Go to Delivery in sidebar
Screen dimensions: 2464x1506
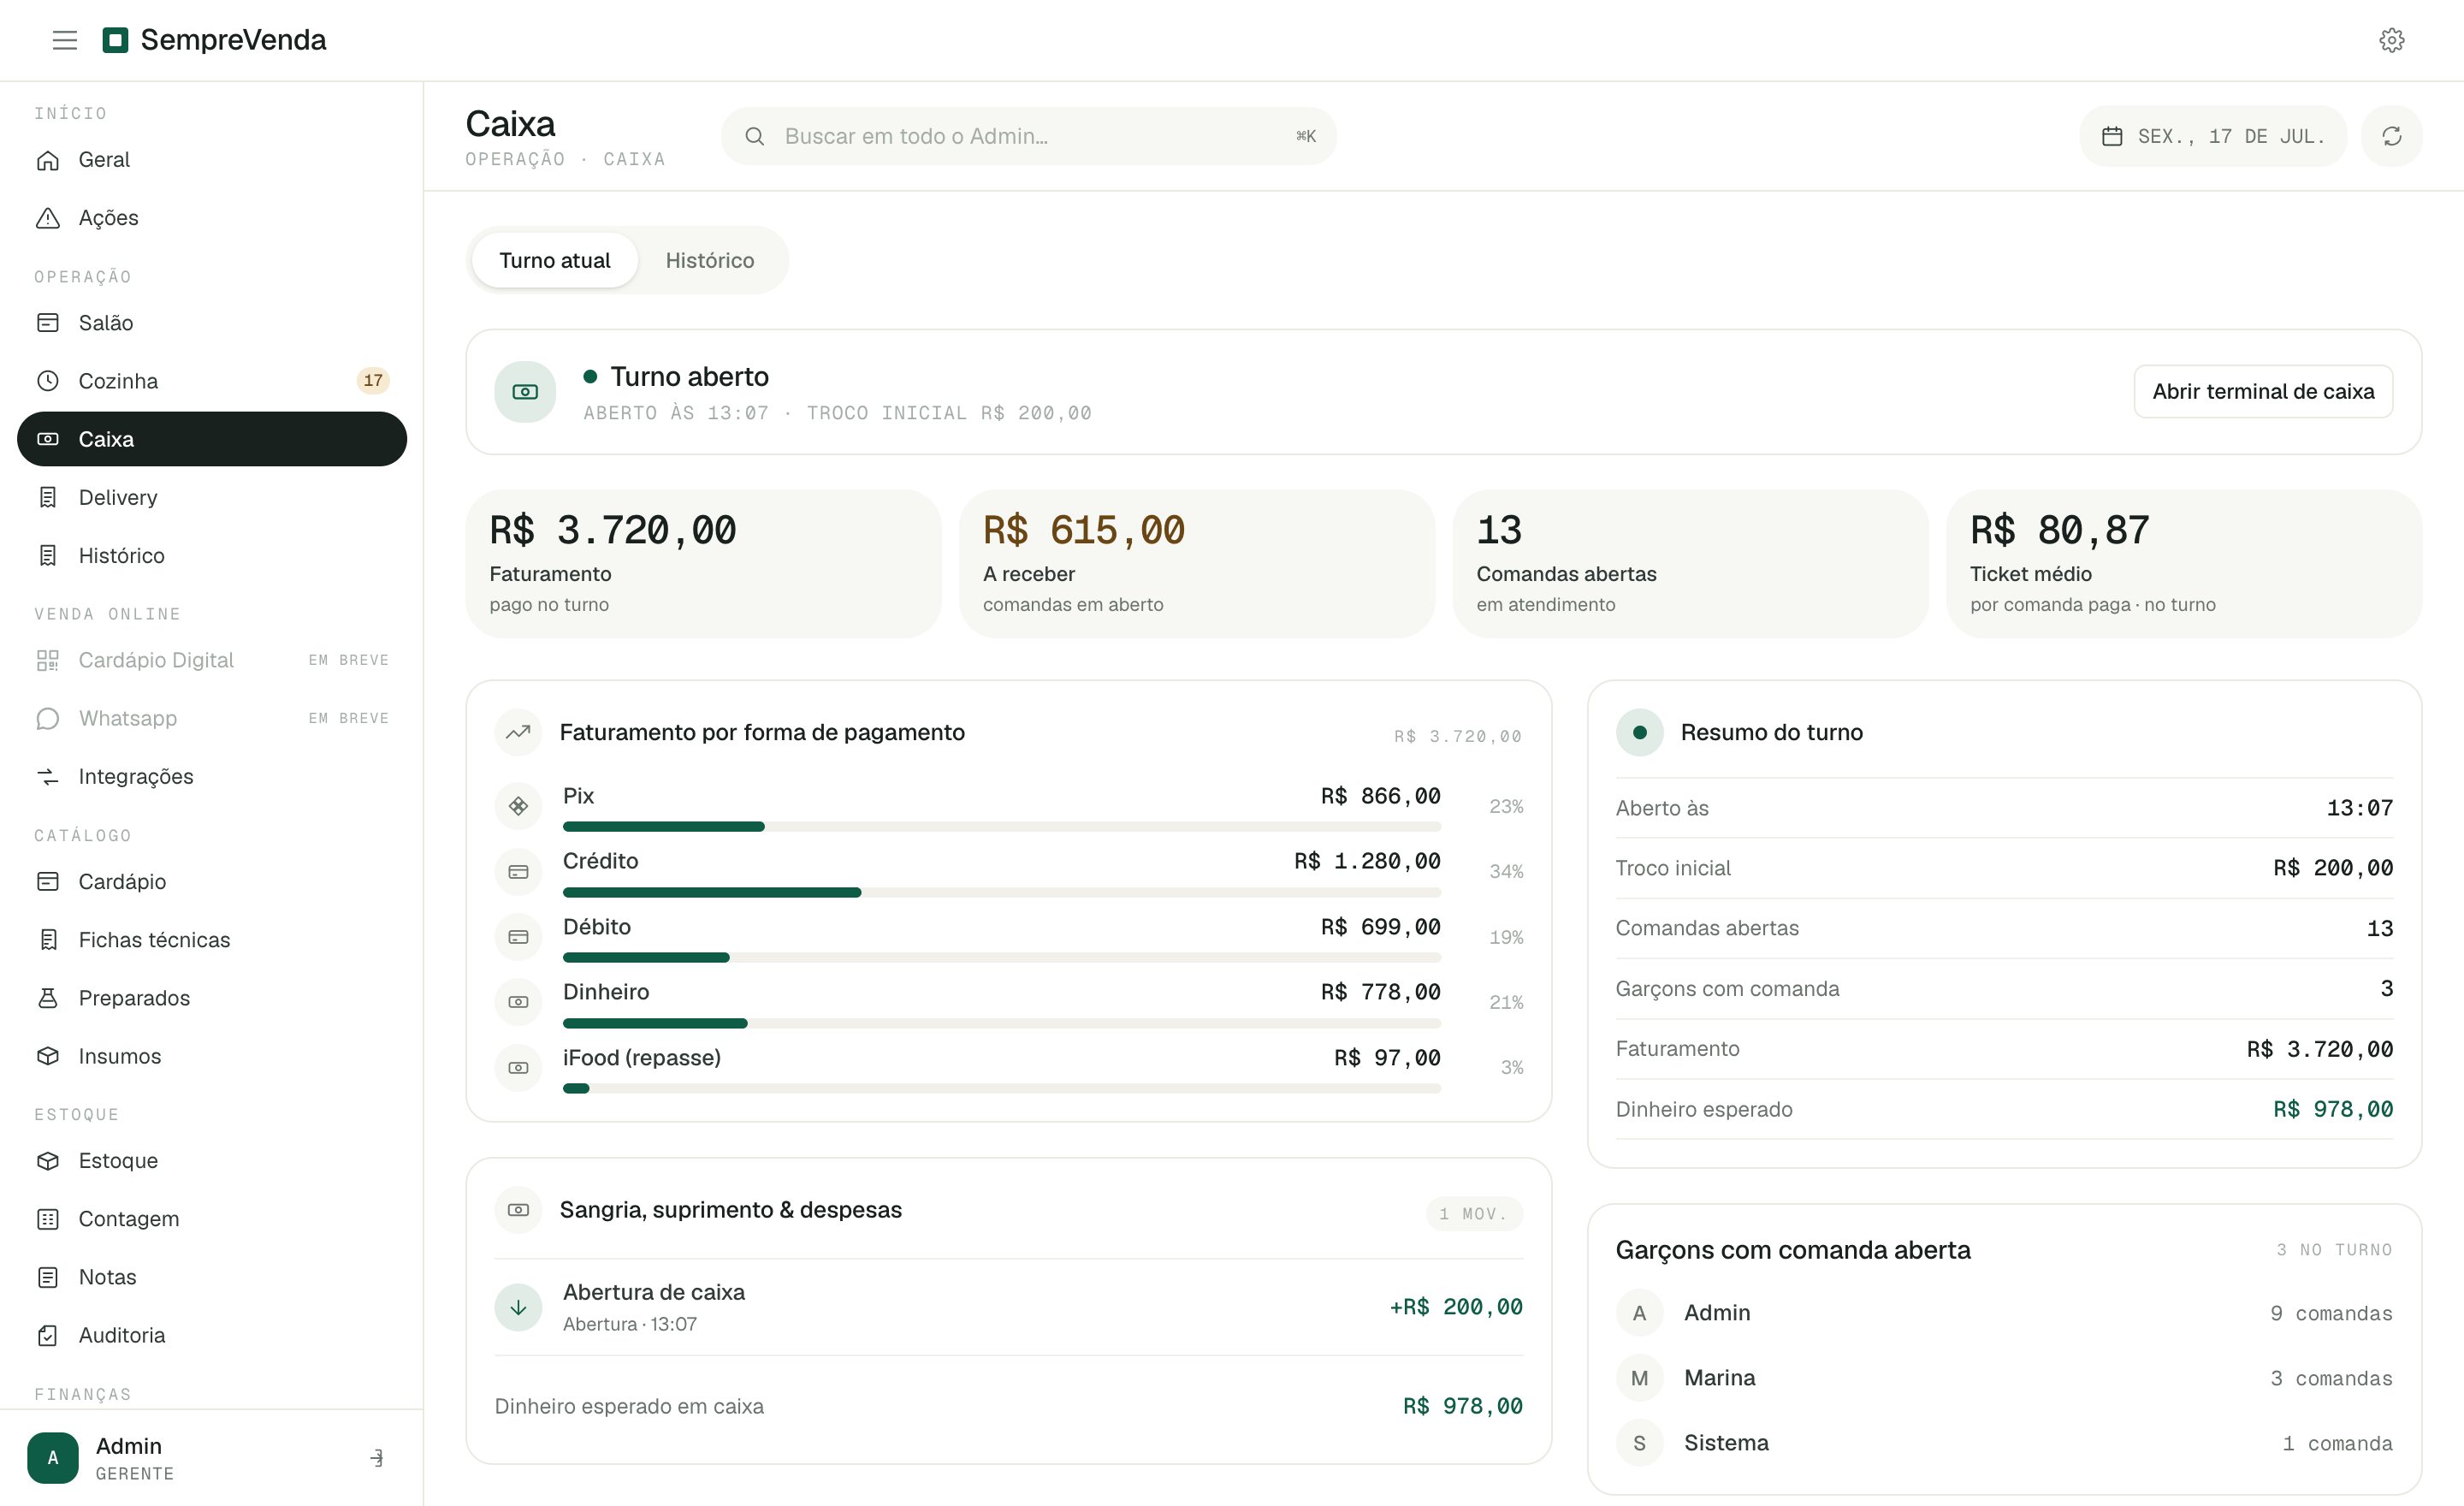pyautogui.click(x=212, y=497)
